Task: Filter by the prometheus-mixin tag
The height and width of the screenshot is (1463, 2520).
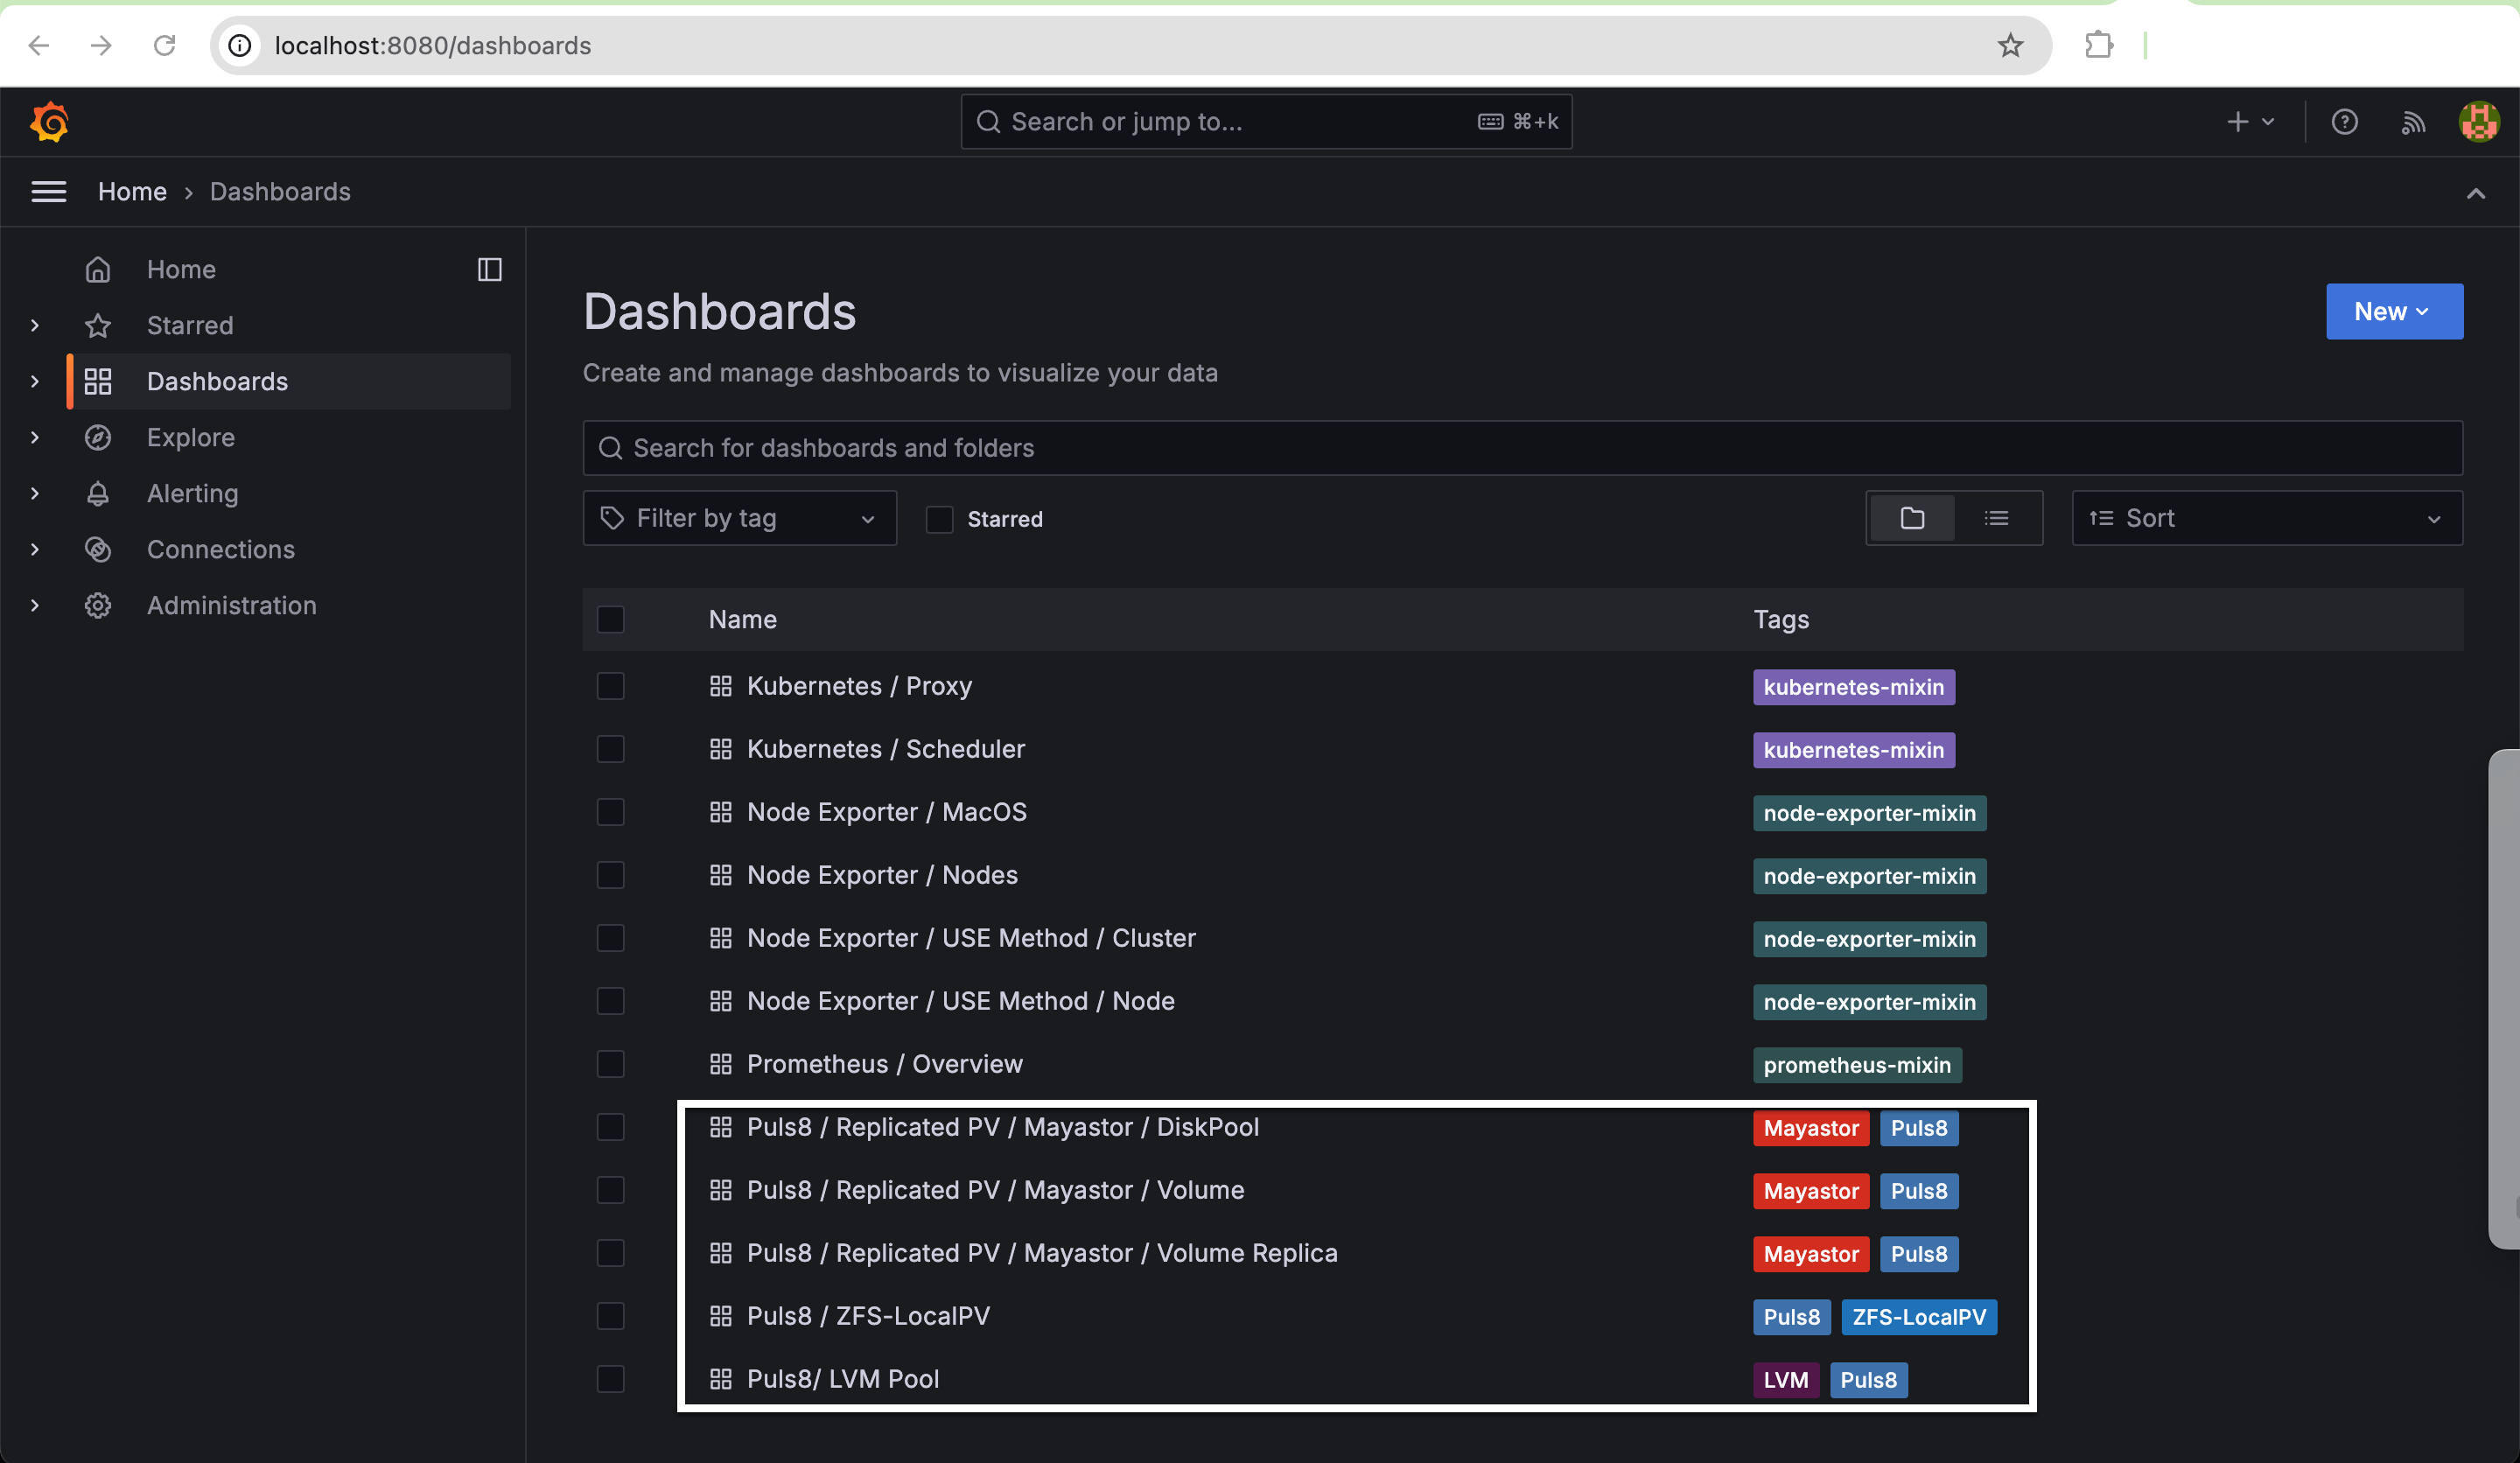Action: (1857, 1065)
